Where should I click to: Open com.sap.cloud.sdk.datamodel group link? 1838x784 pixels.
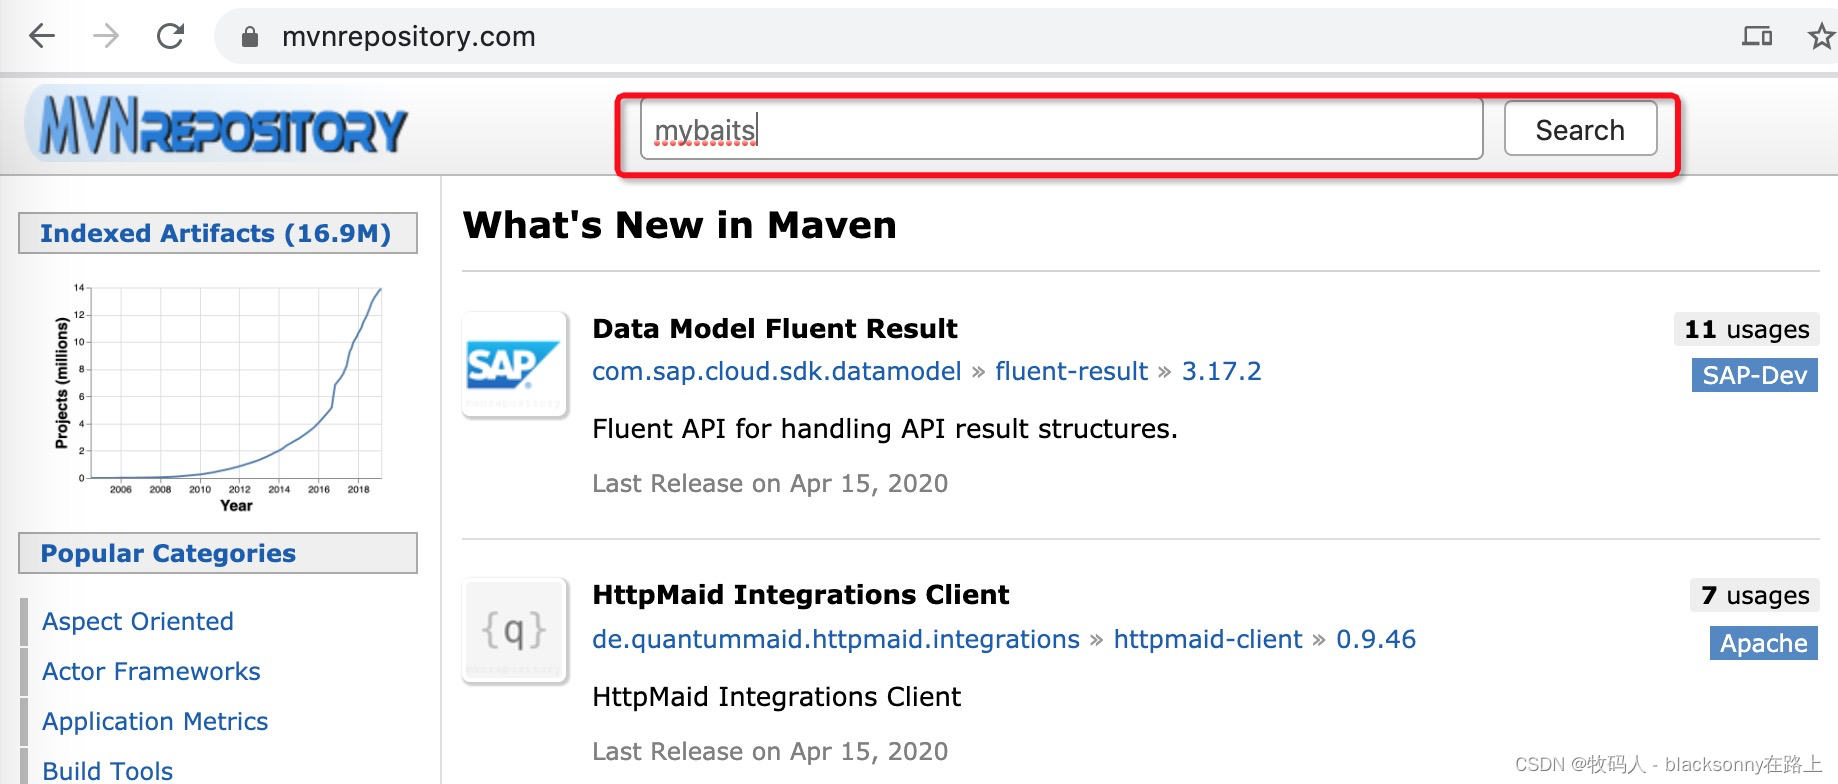(777, 371)
